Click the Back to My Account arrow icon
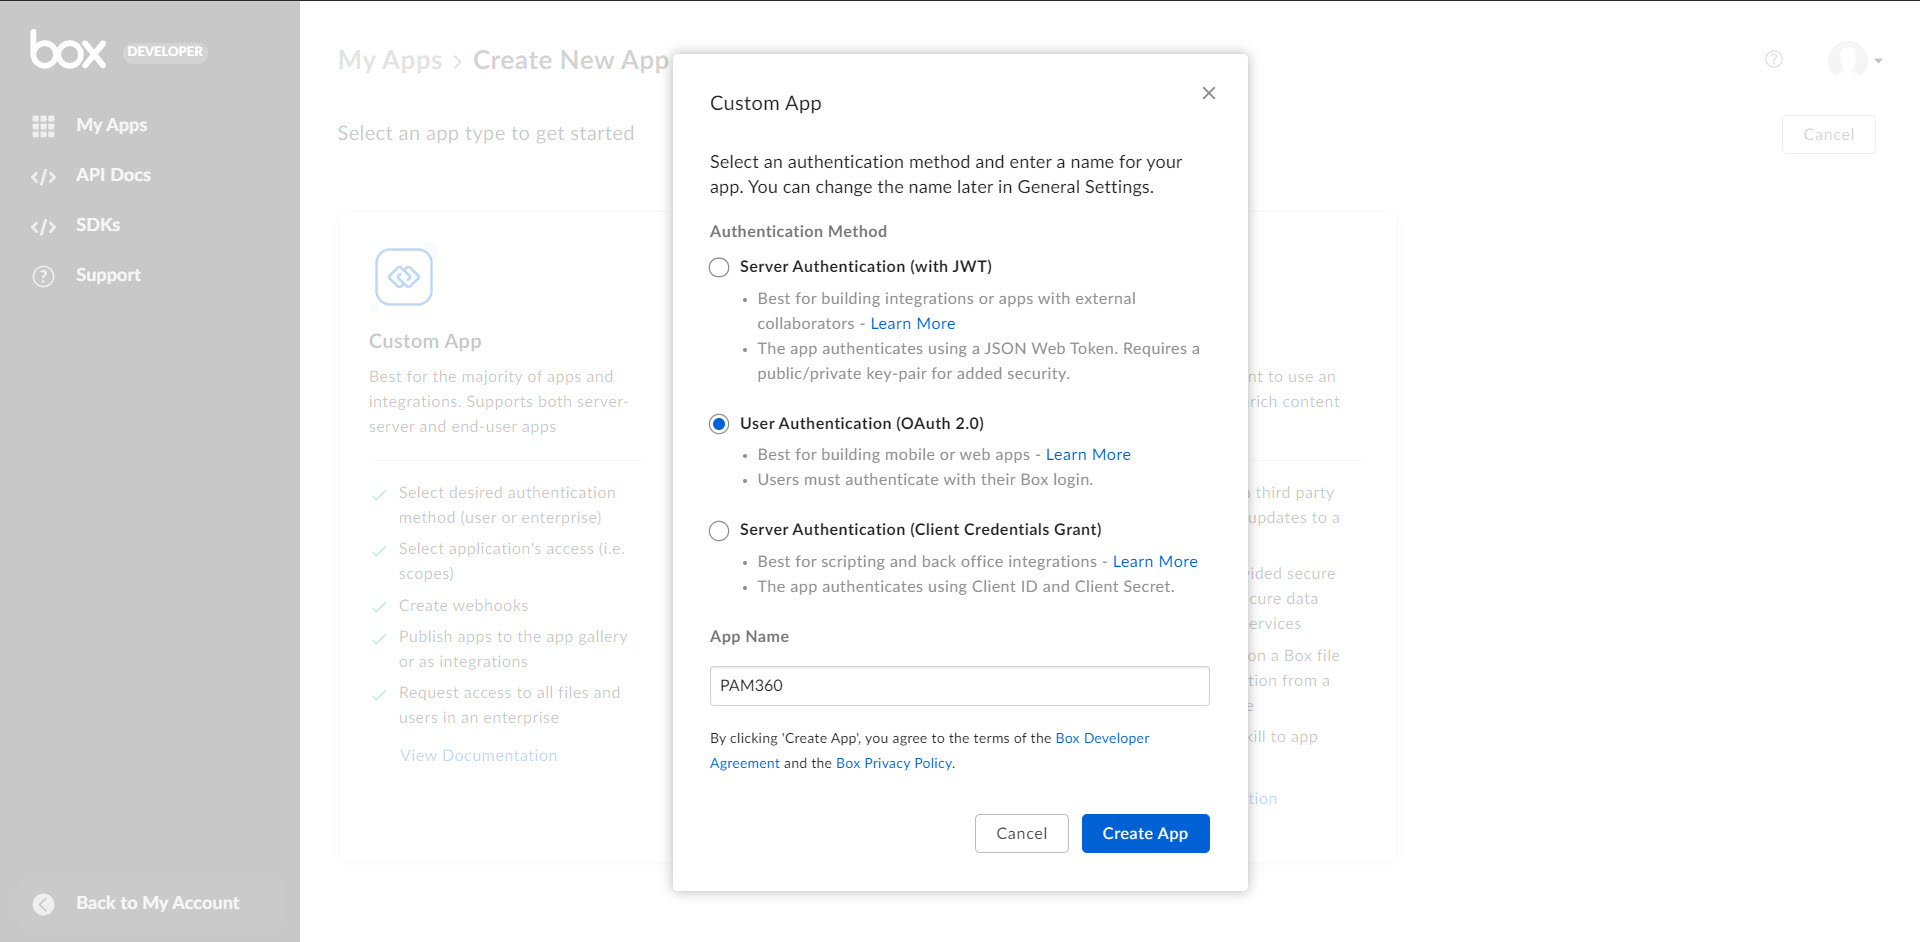The height and width of the screenshot is (942, 1920). [x=44, y=904]
